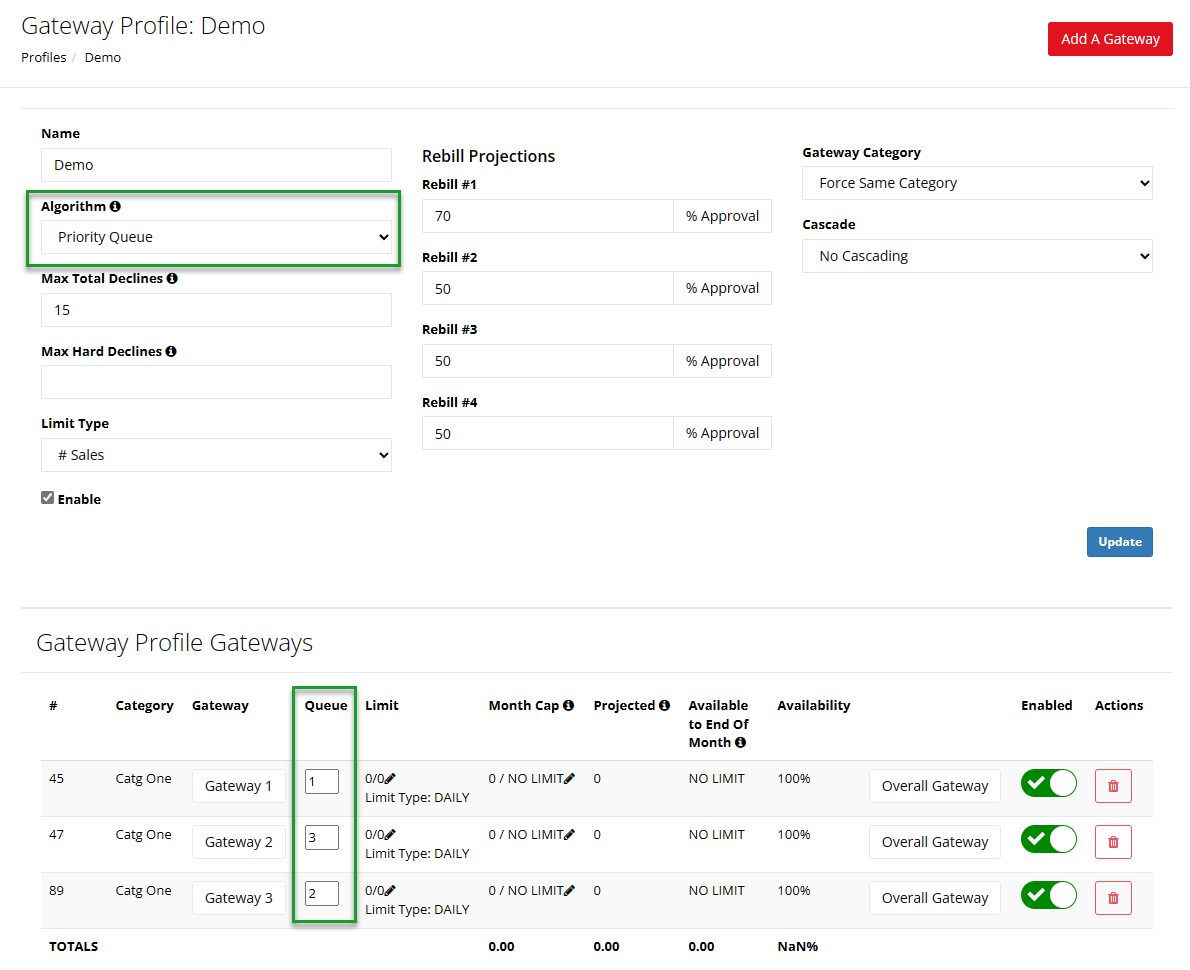Disable the Gateway 1 enabled switch
Image resolution: width=1190 pixels, height=970 pixels.
coord(1048,784)
